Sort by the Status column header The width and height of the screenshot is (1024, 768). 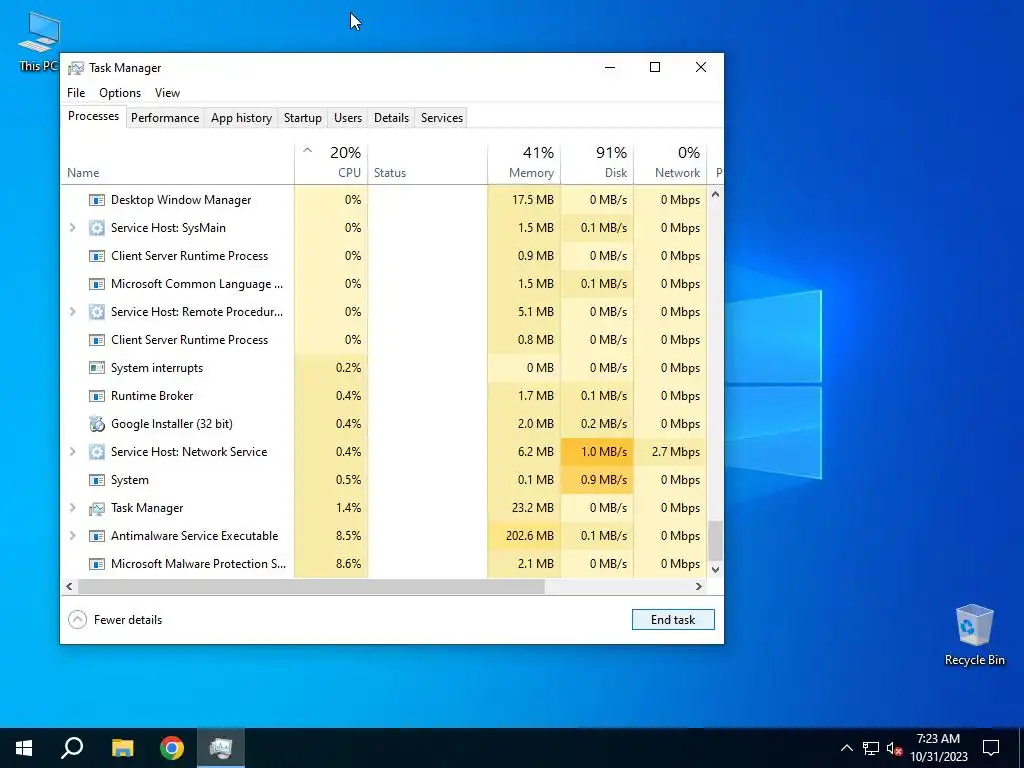[427, 162]
